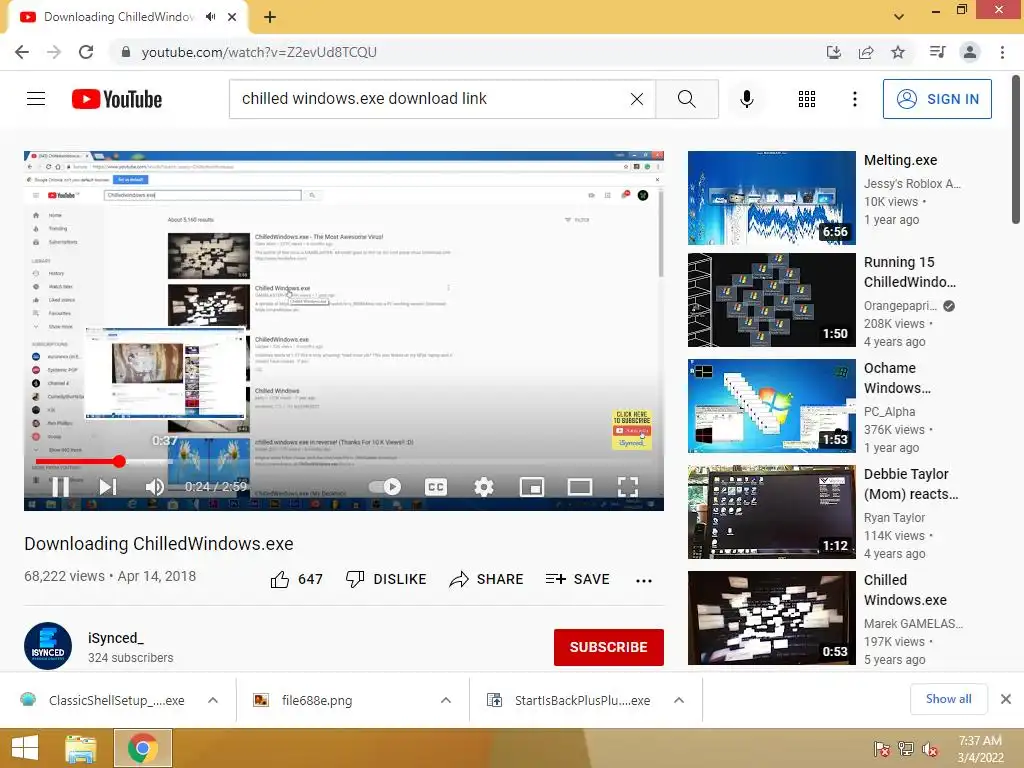
Task: Search by voice with the microphone icon
Action: (746, 99)
